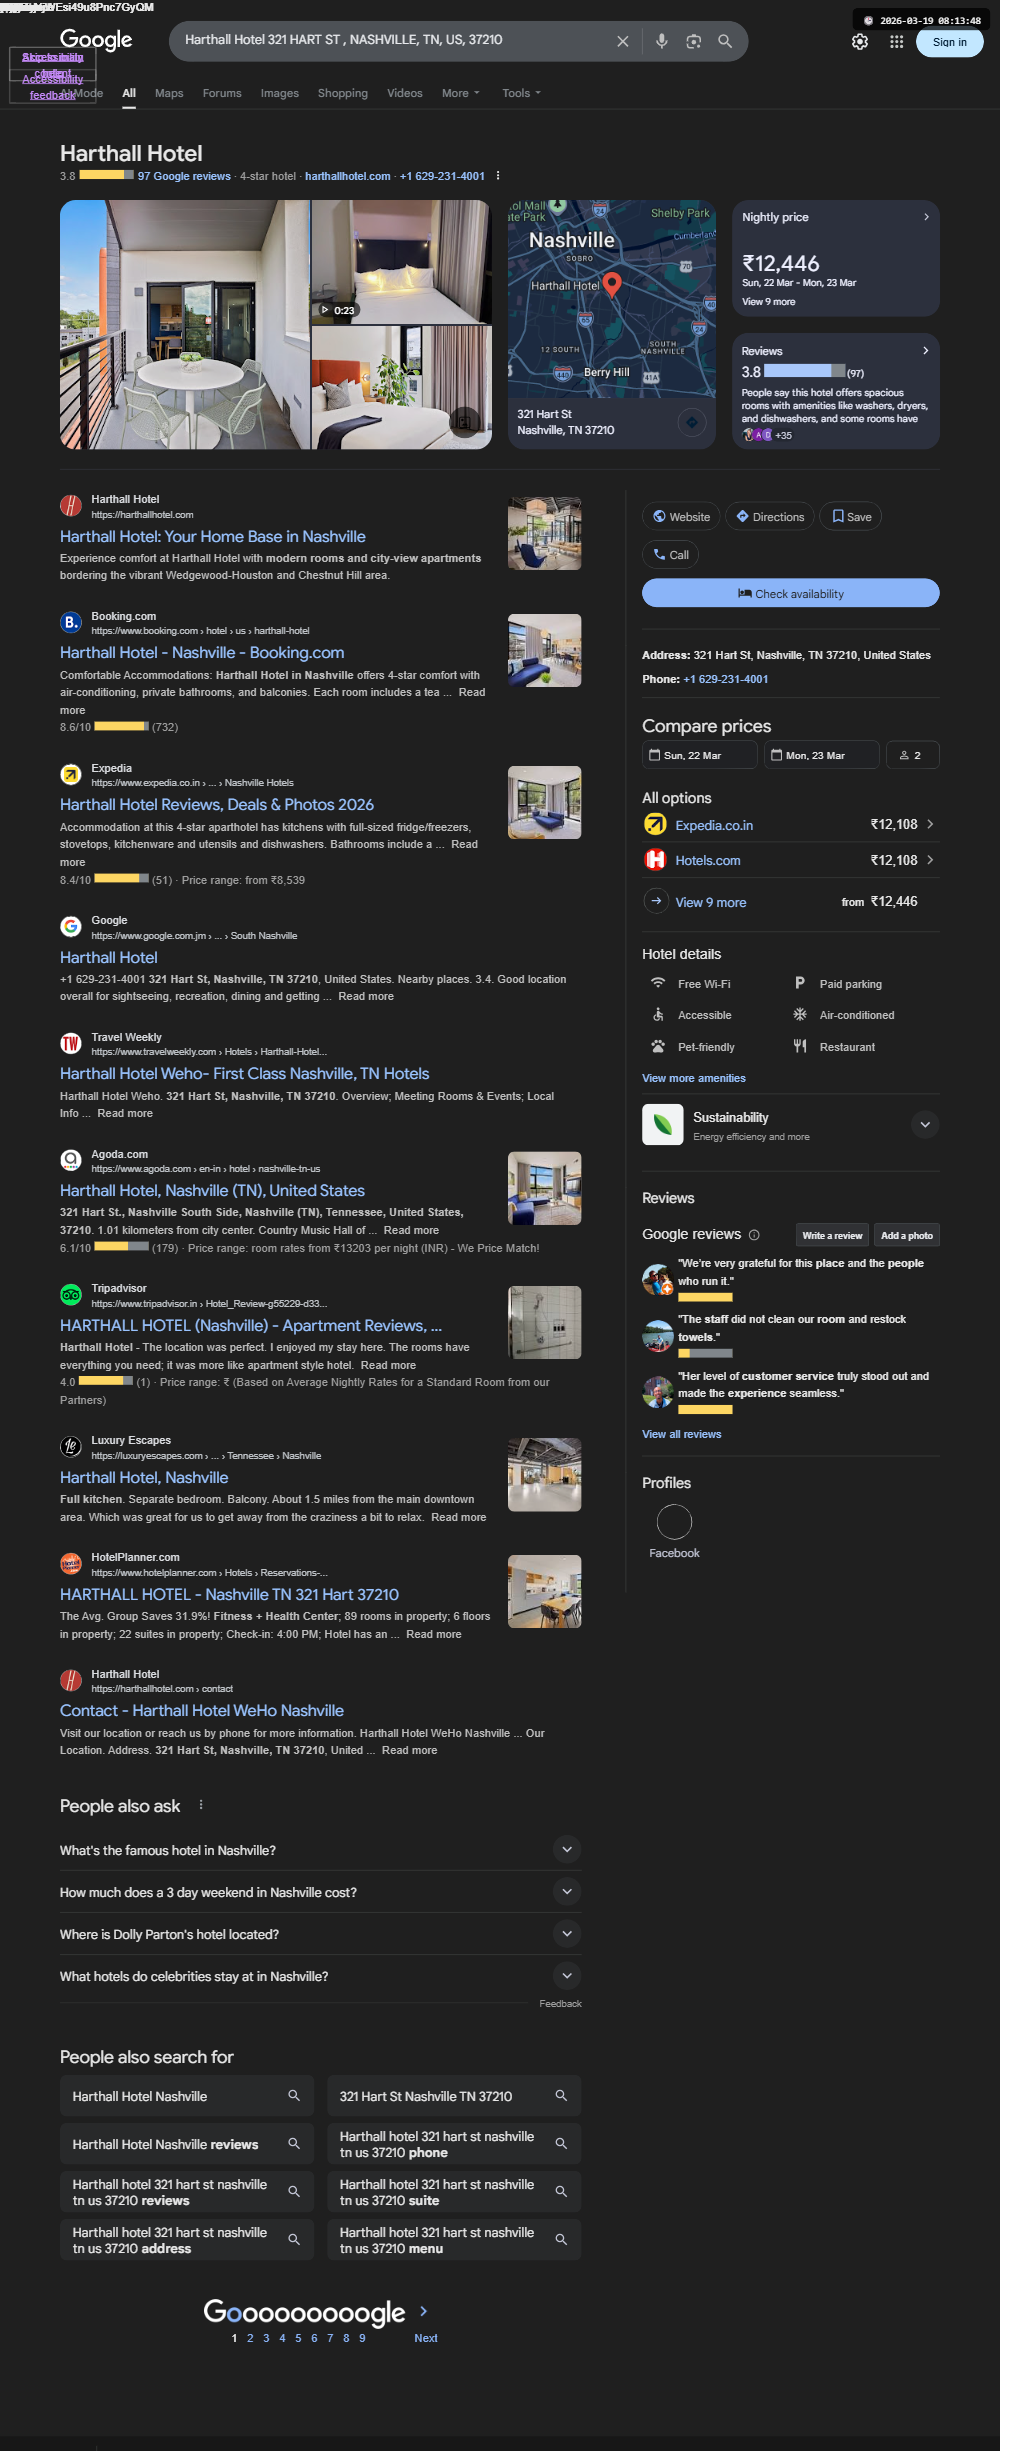Click the Call button
This screenshot has height=2451, width=1012.
[670, 555]
